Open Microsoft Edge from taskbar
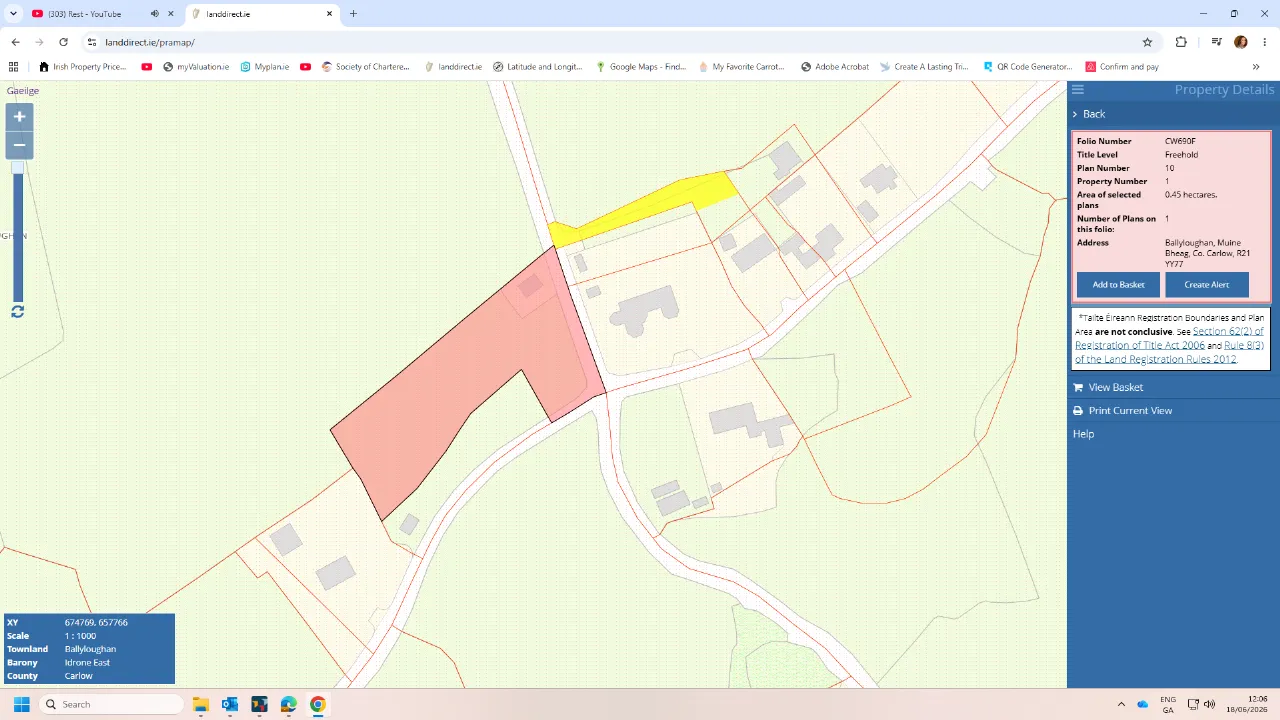This screenshot has height=720, width=1280. [289, 704]
